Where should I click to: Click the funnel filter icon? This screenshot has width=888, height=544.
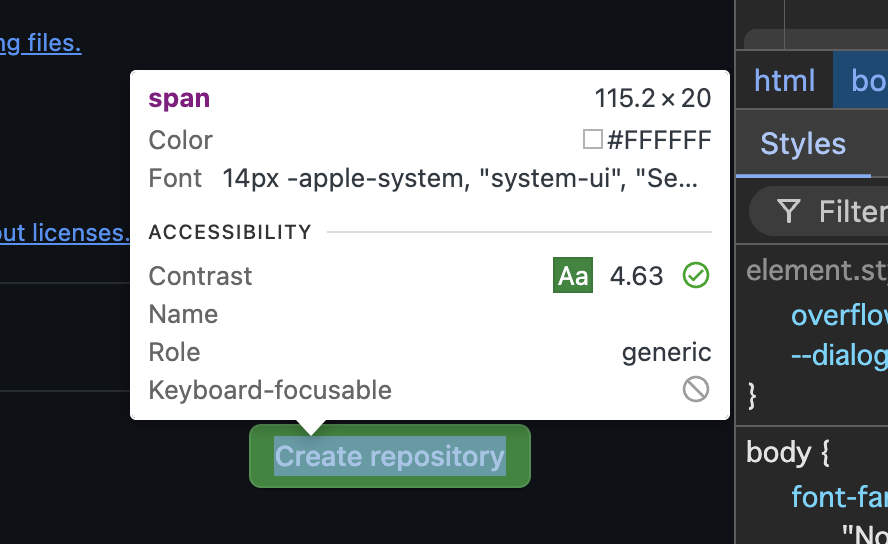pos(788,211)
